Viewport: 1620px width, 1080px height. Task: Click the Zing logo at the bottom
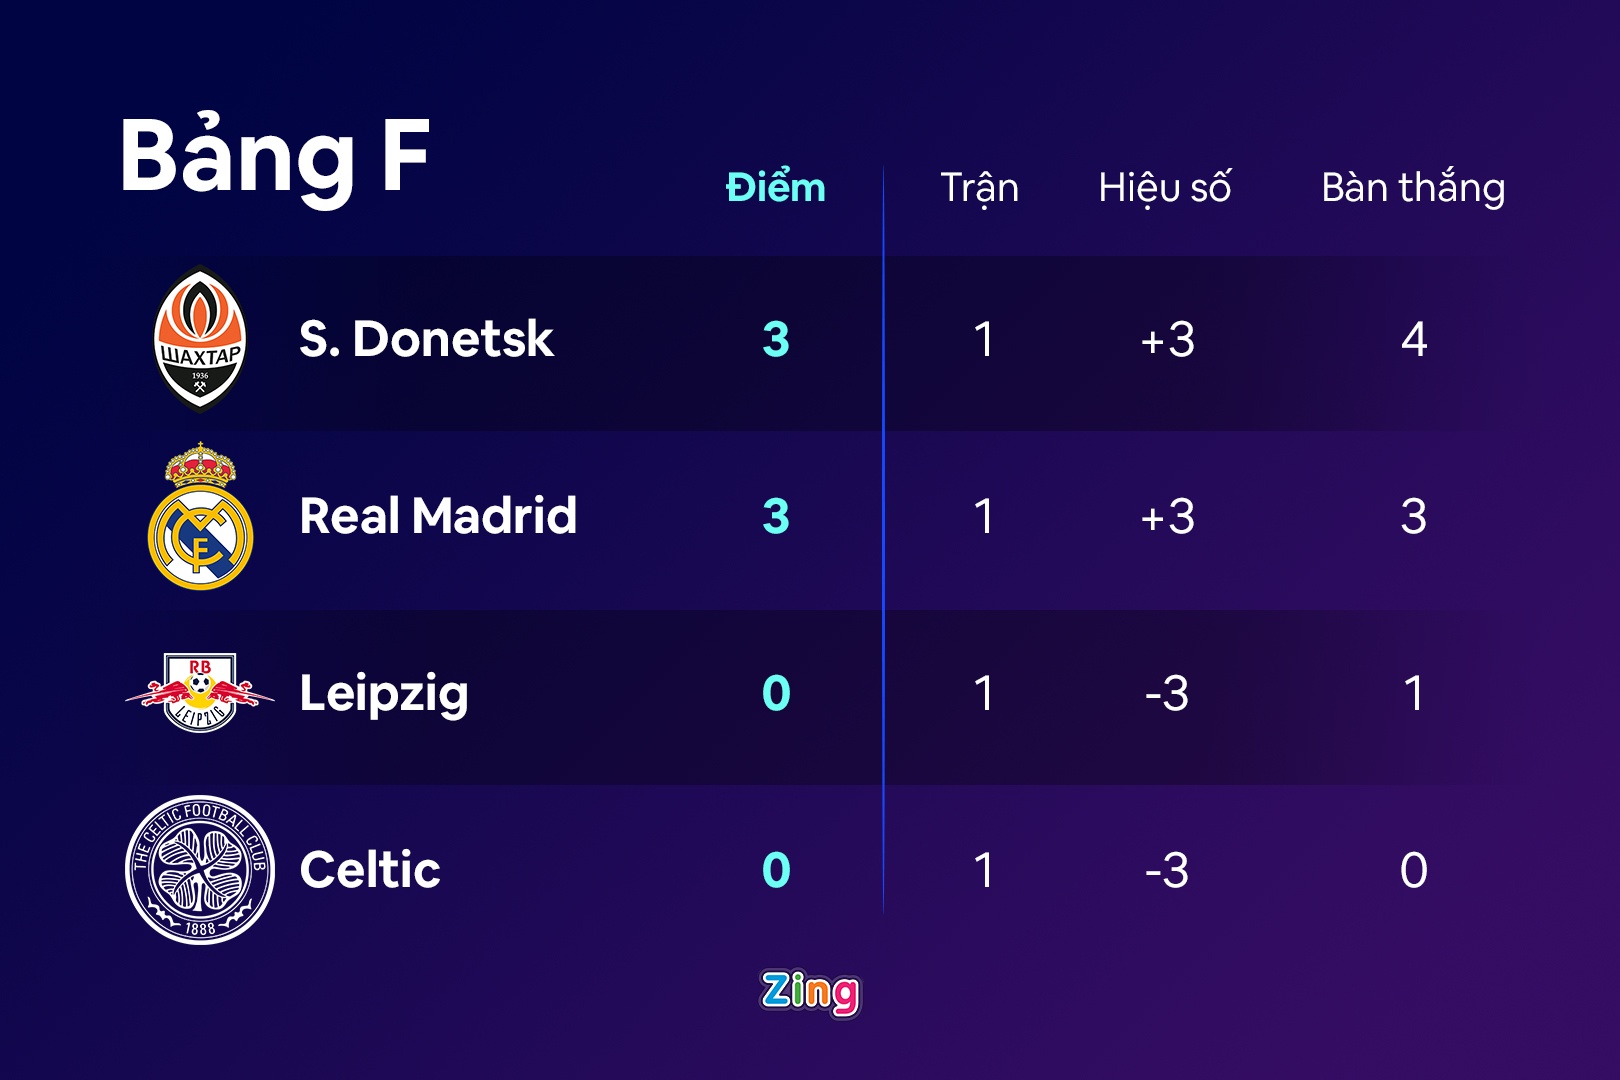[810, 993]
